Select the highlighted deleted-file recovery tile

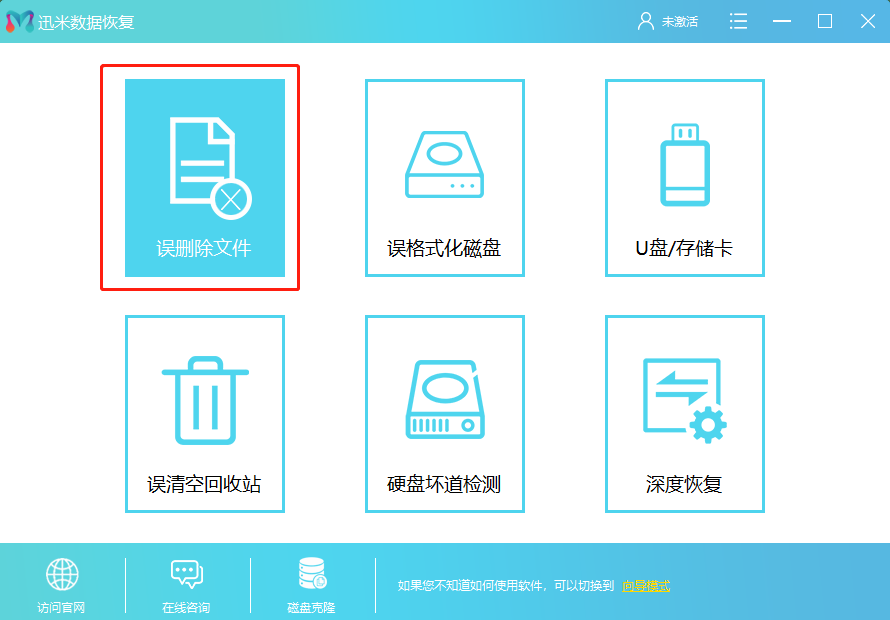(204, 177)
